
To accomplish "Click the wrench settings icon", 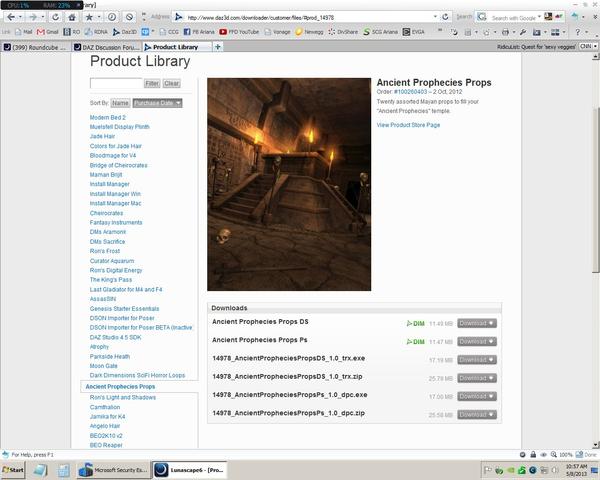I will (x=523, y=32).
